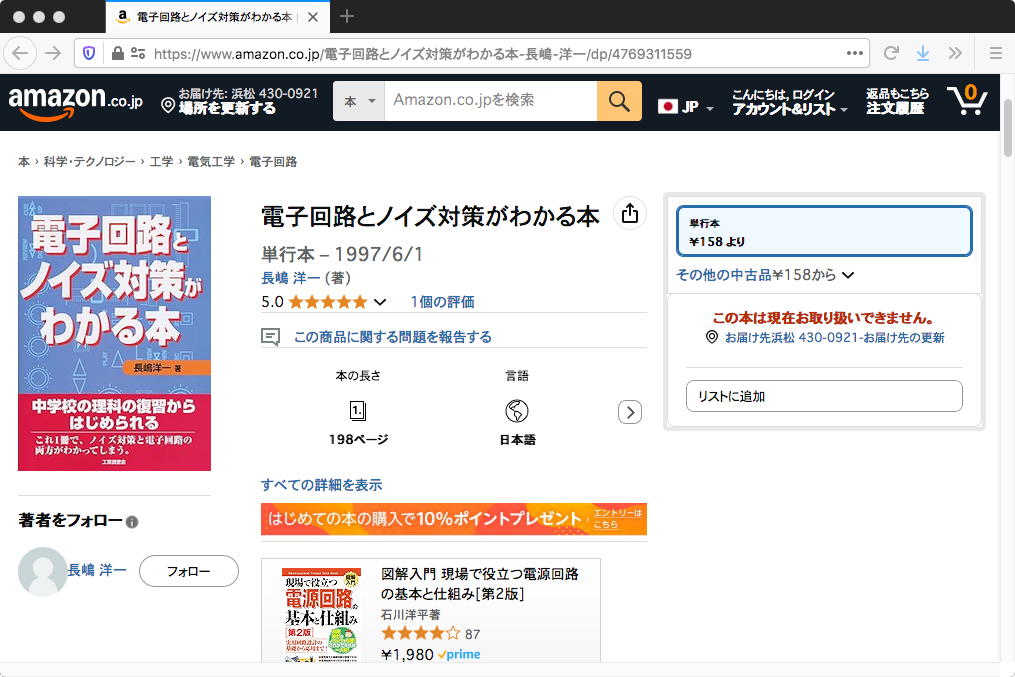Screen dimensions: 1015x677
Task: Open すべての詳細を表示
Action: pyautogui.click(x=321, y=485)
